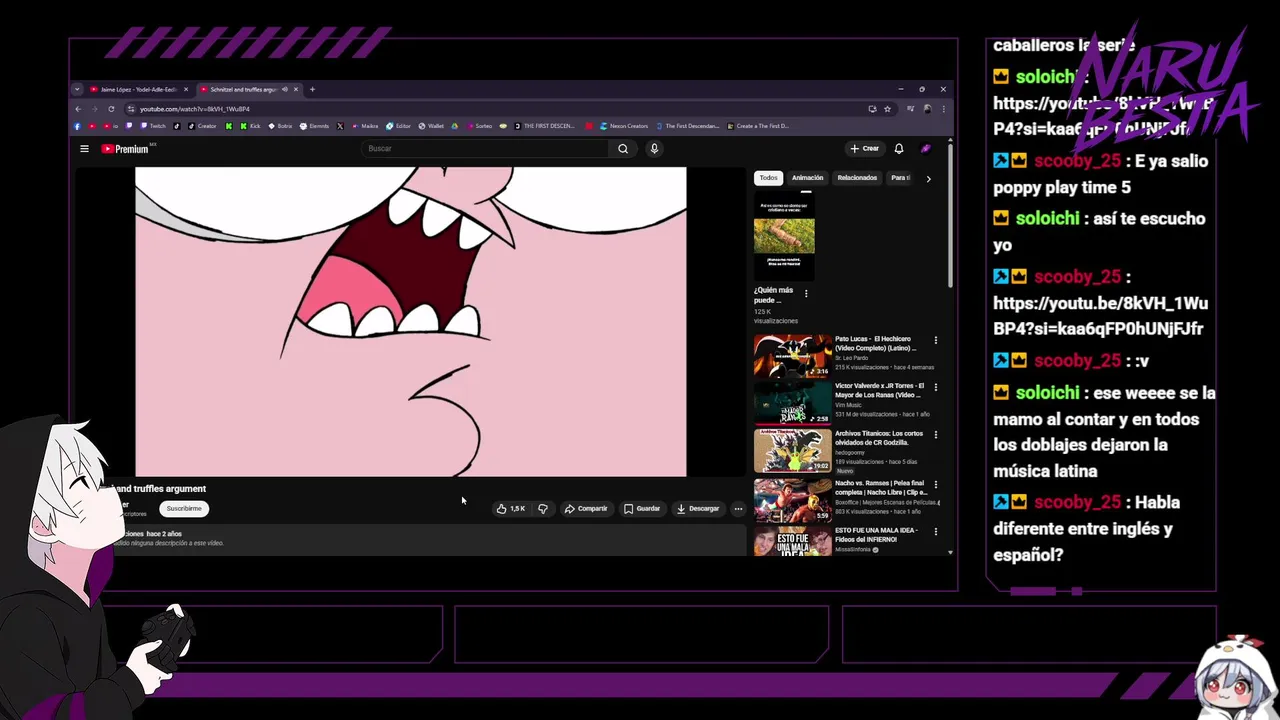Viewport: 1280px width, 720px height.
Task: Open THE FIRST DESCEN... bookmark
Action: point(545,126)
